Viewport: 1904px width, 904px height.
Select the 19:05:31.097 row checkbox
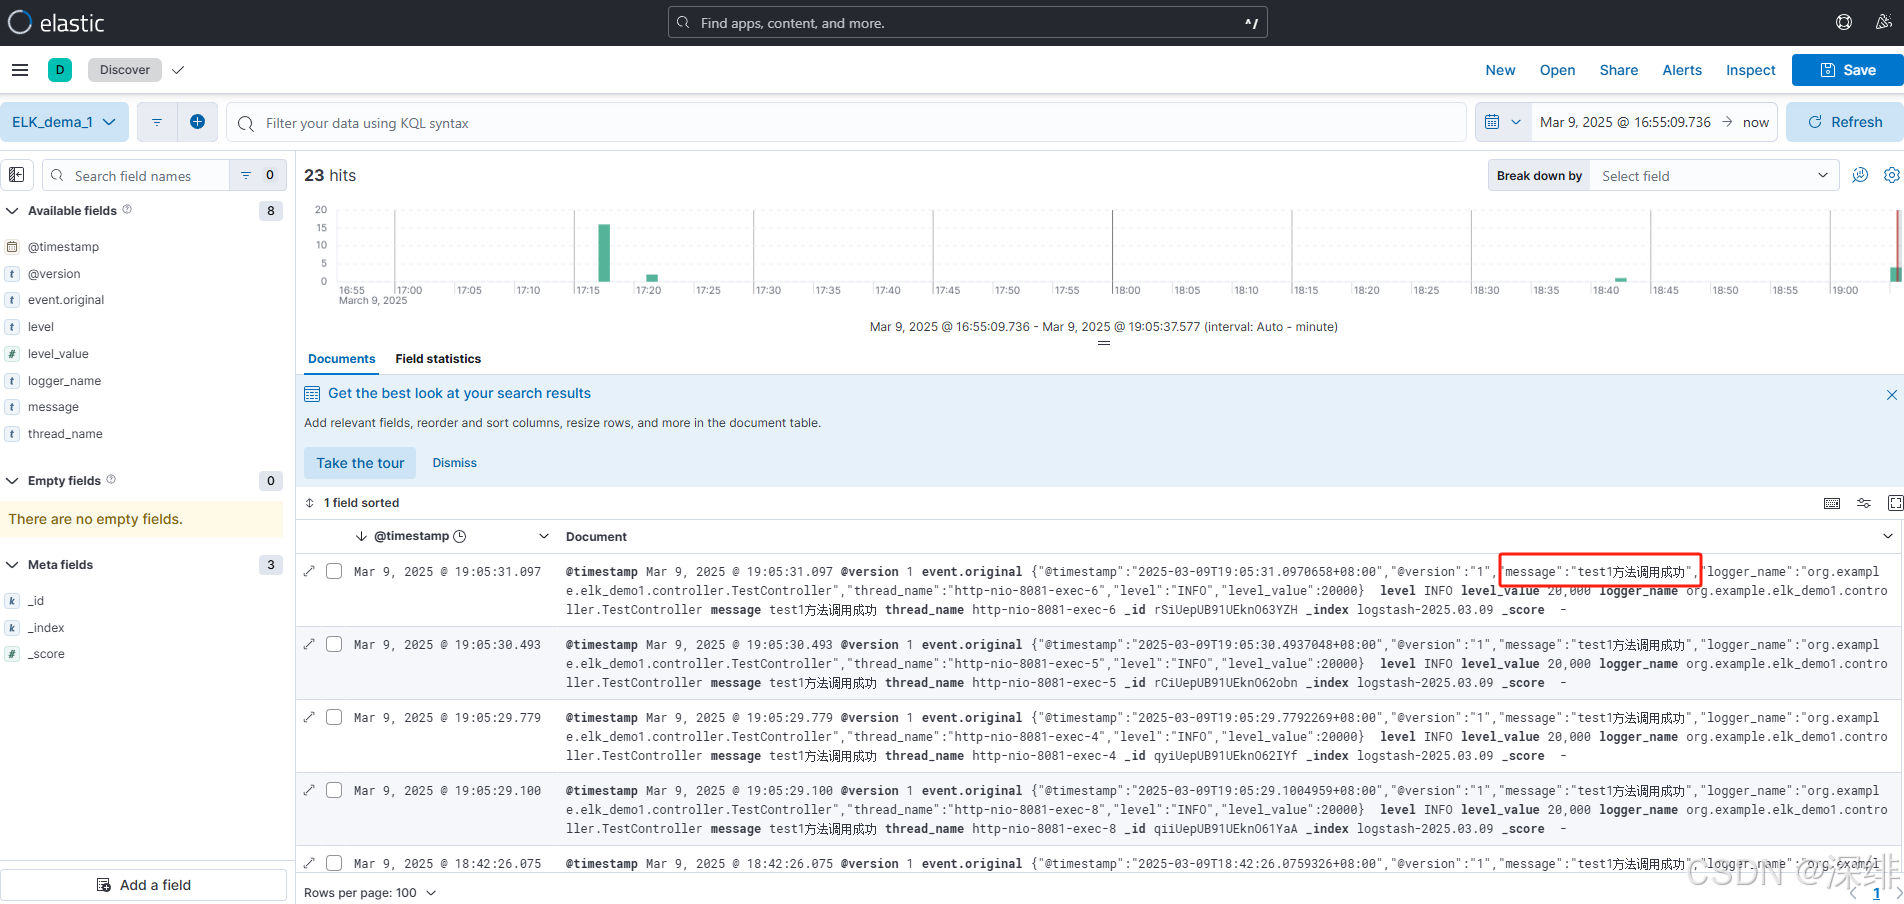click(334, 571)
